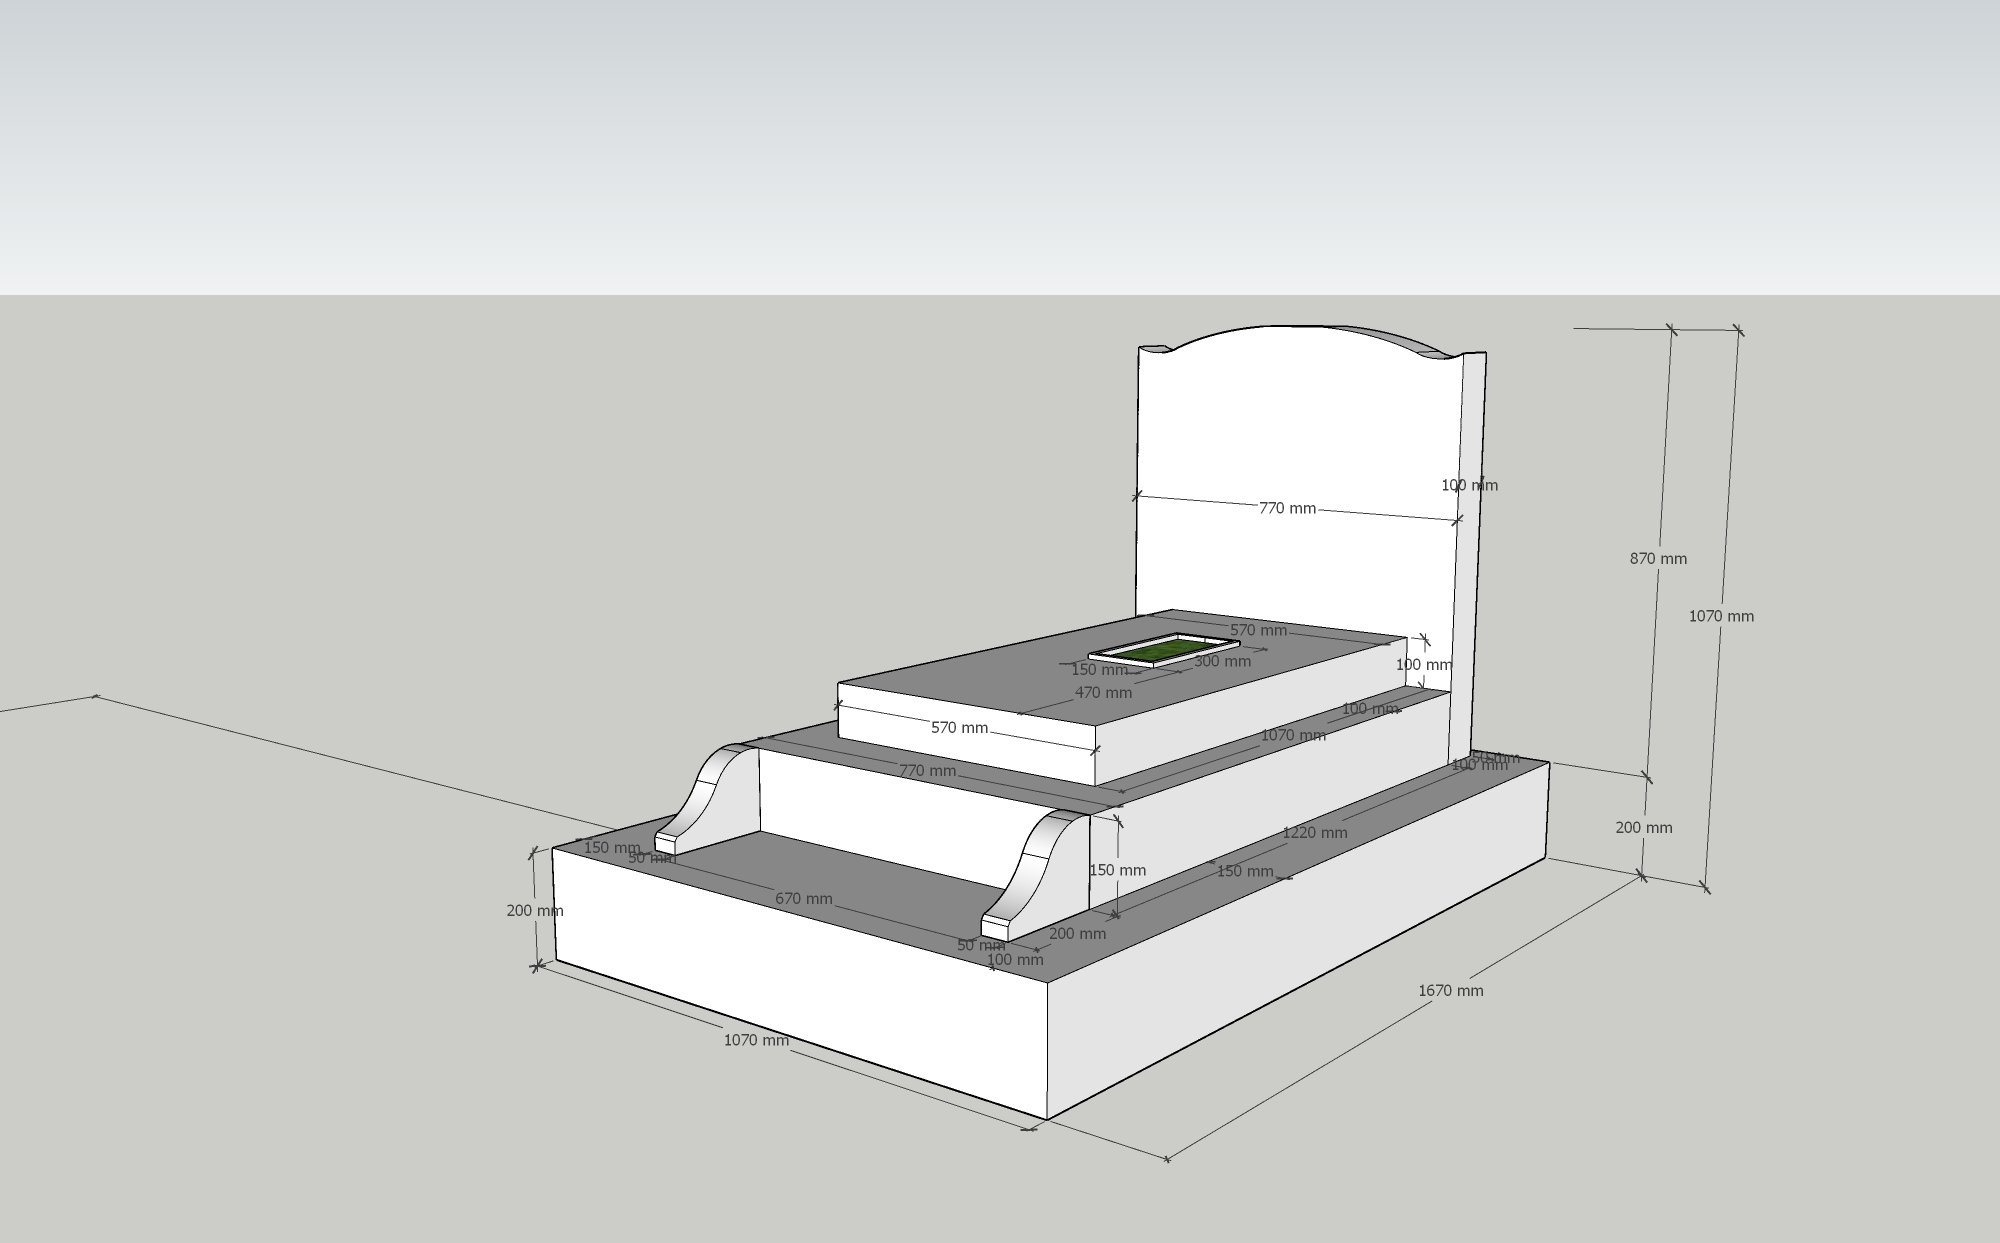Click the 1670 mm length dimension label
This screenshot has width=2000, height=1243.
1450,990
